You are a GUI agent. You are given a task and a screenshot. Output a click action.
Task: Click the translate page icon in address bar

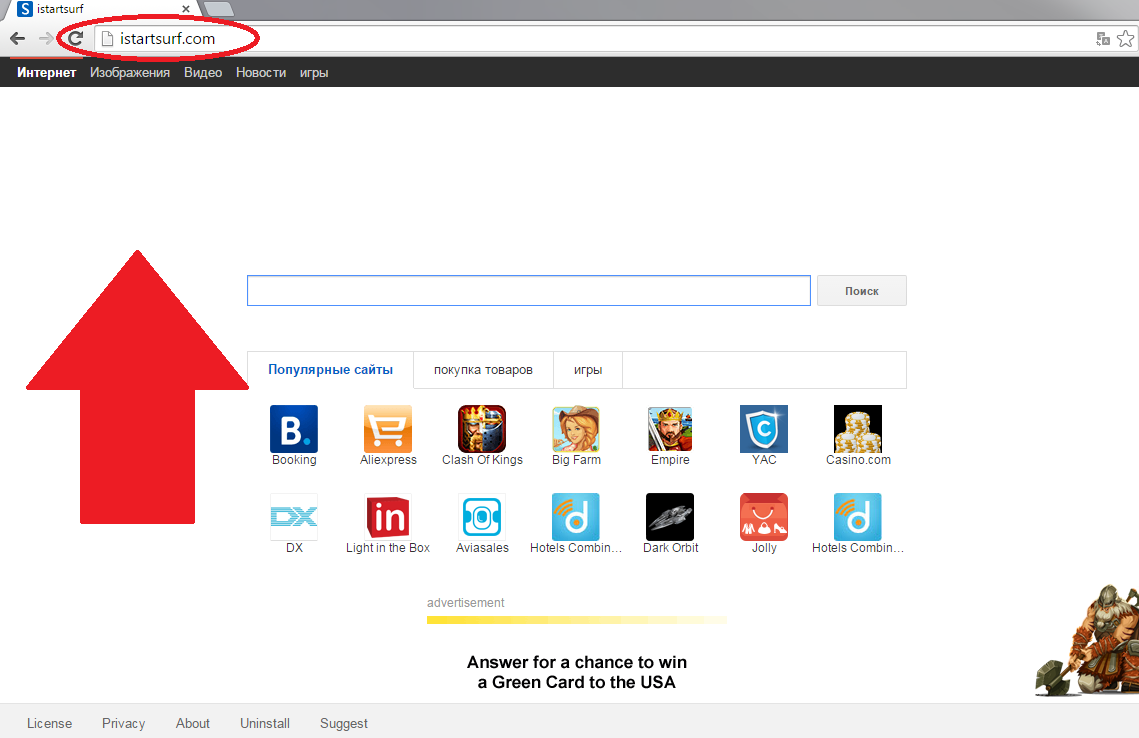1103,38
